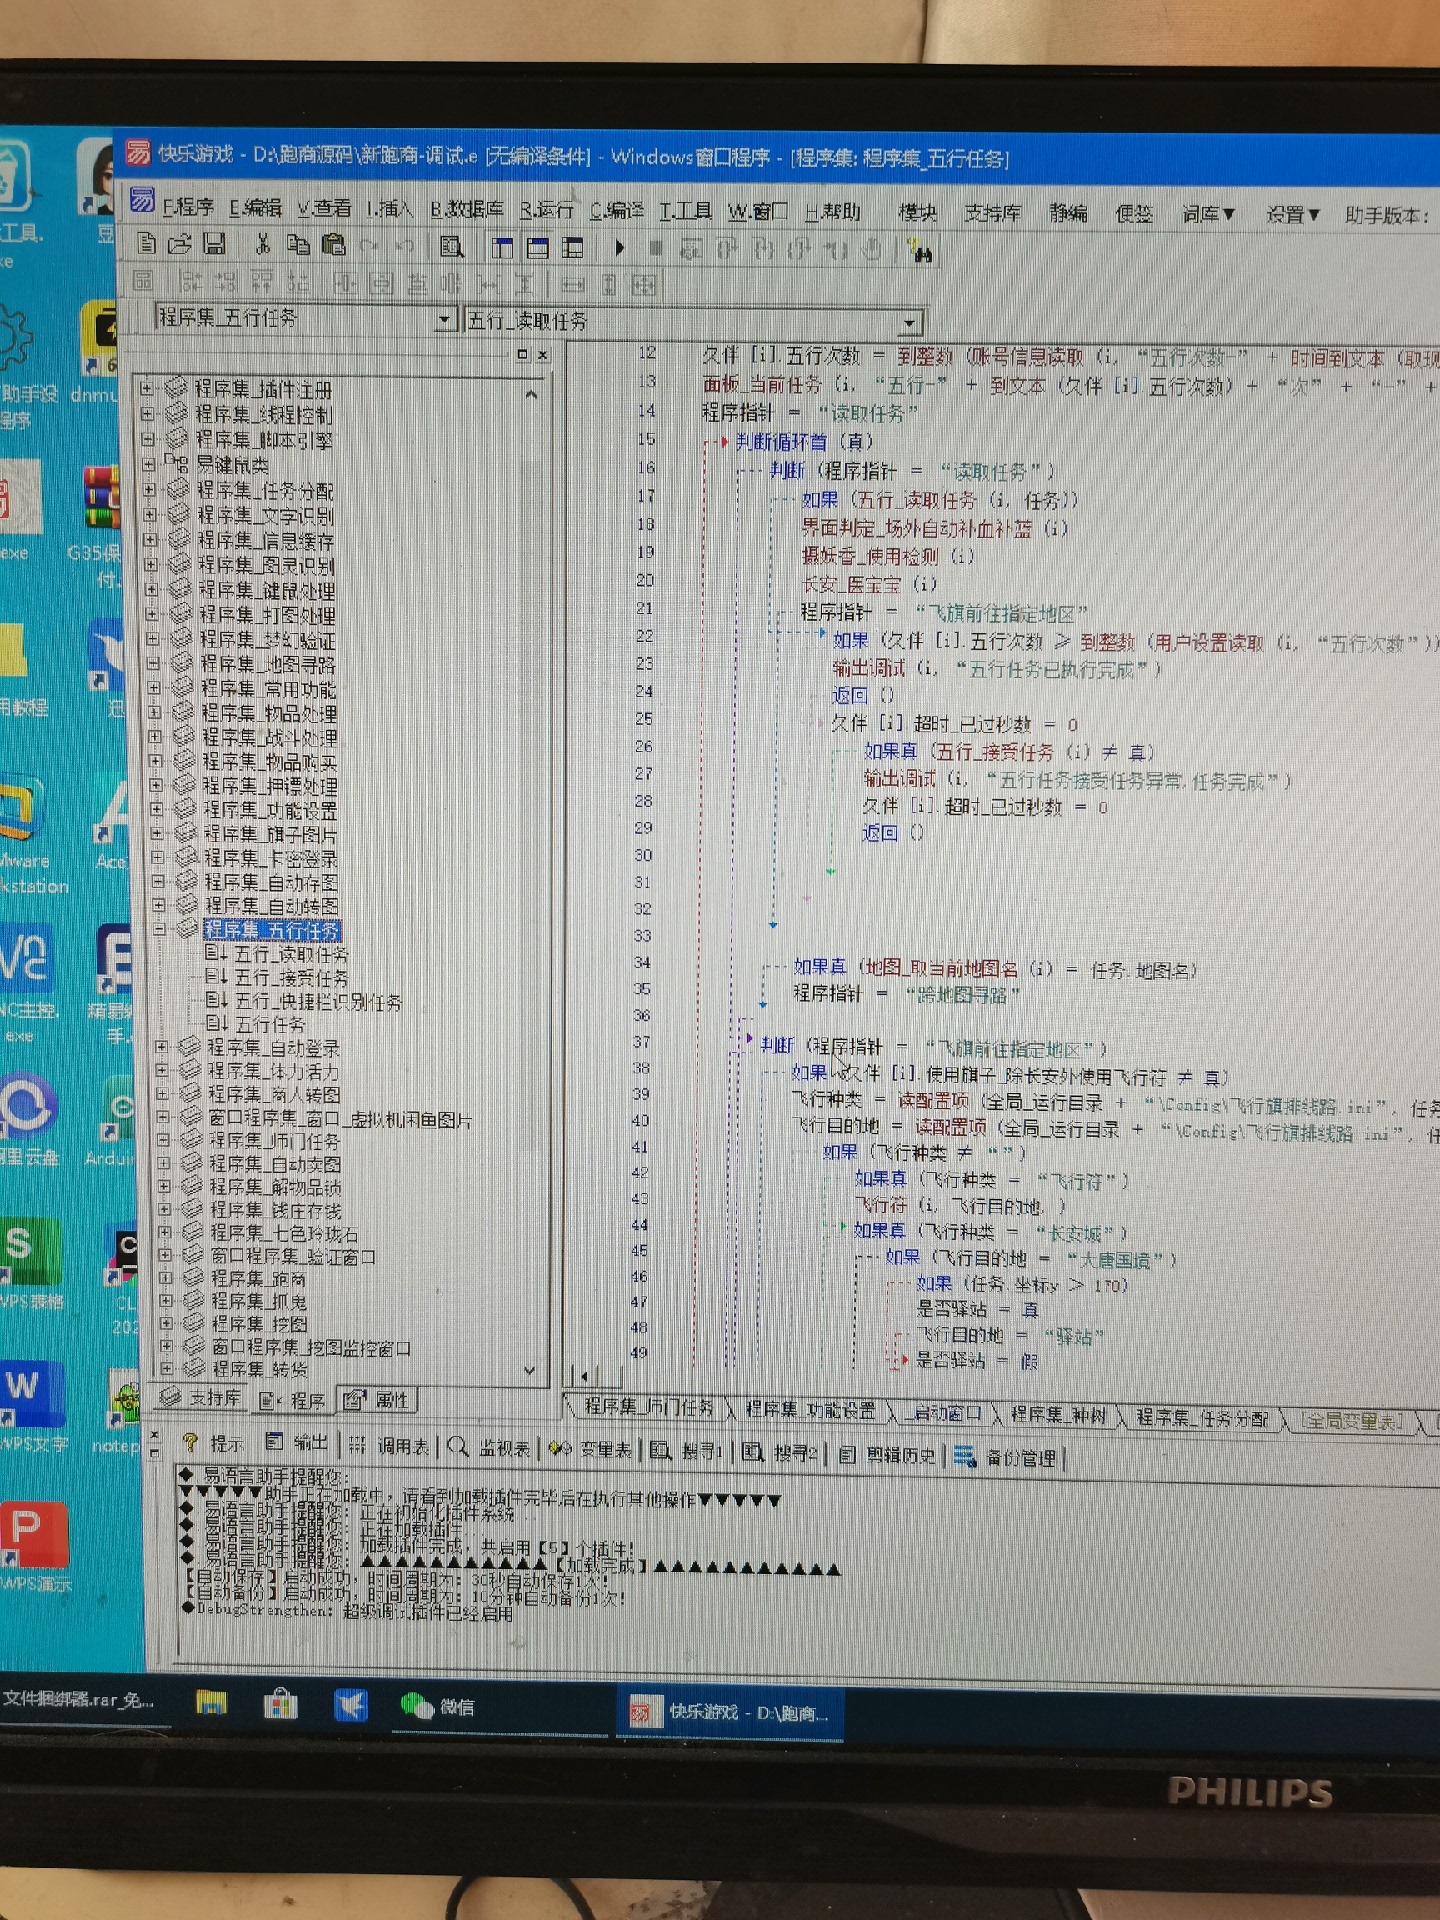
Task: Close the left project tree panel
Action: (x=543, y=355)
